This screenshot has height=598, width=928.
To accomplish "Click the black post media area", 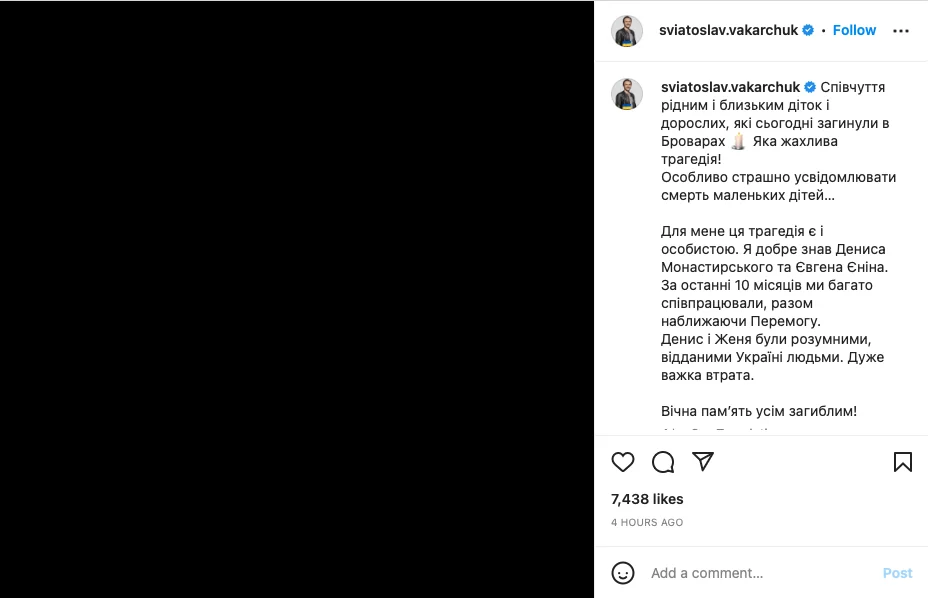I will tap(297, 299).
